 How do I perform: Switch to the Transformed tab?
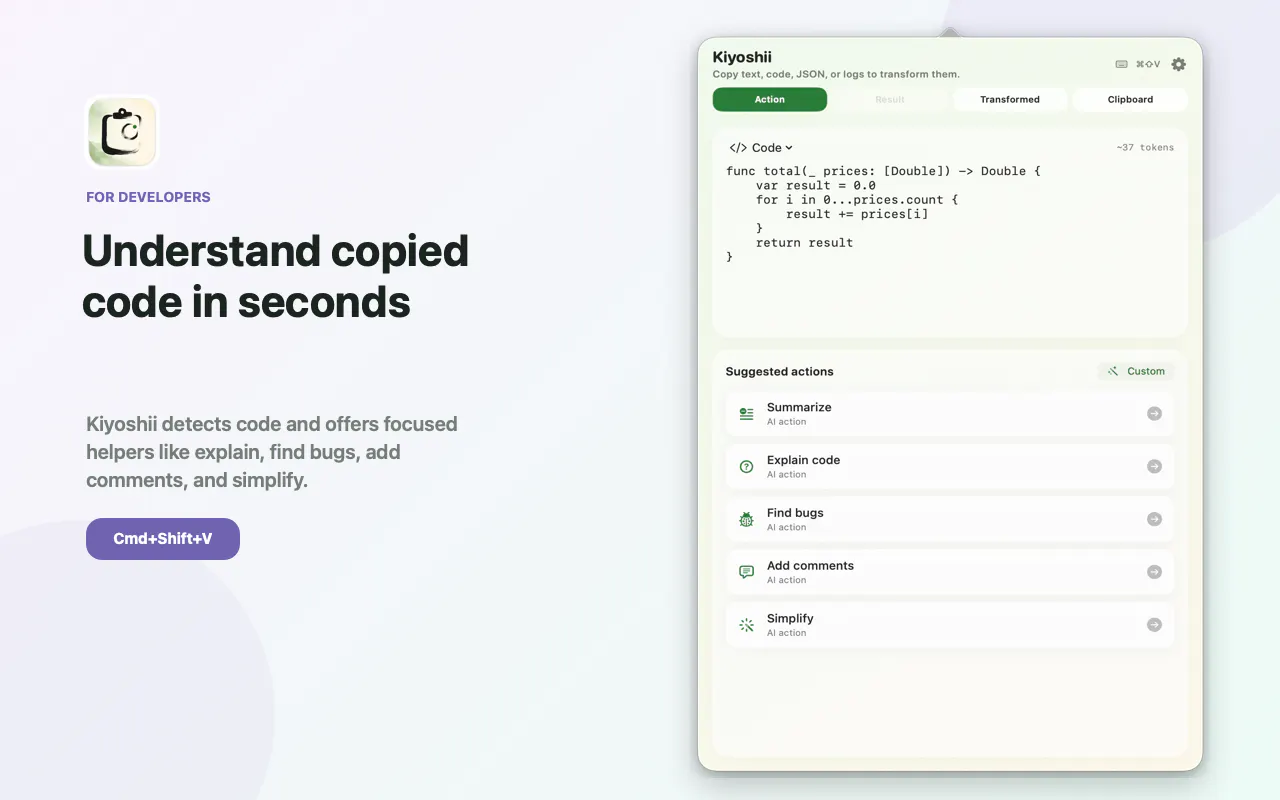(x=1010, y=100)
